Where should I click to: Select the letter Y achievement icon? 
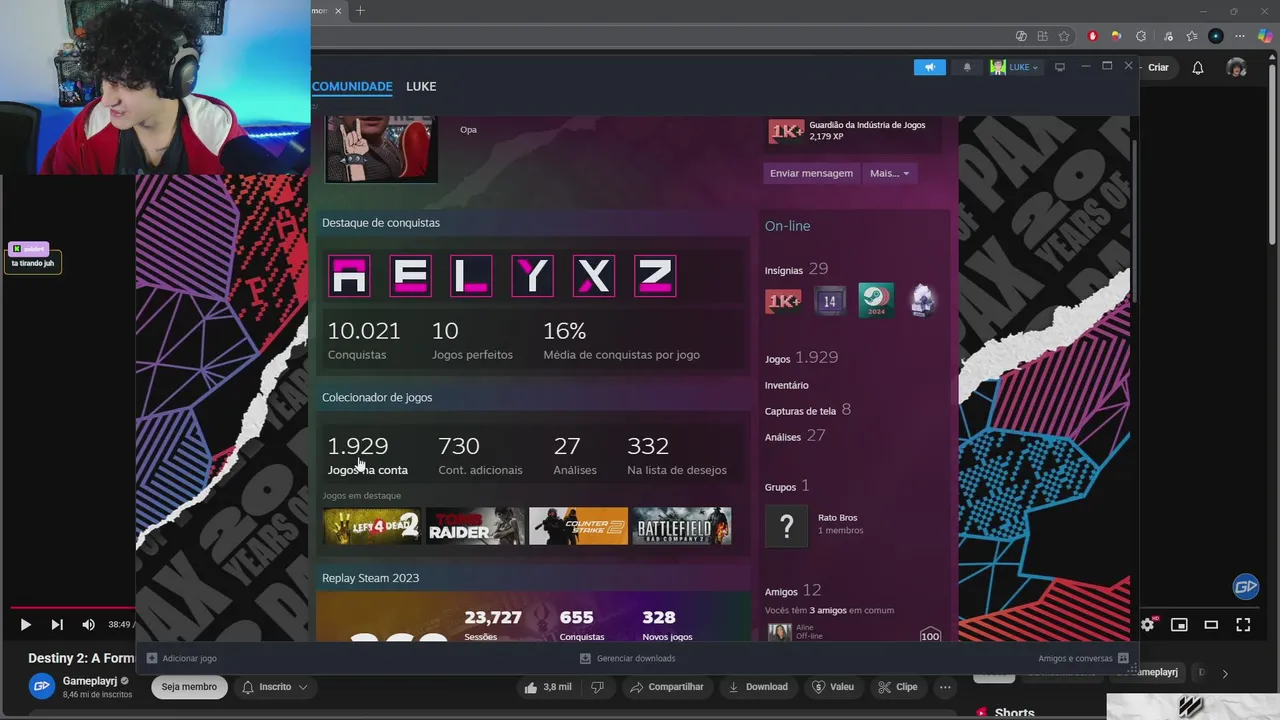click(x=532, y=276)
